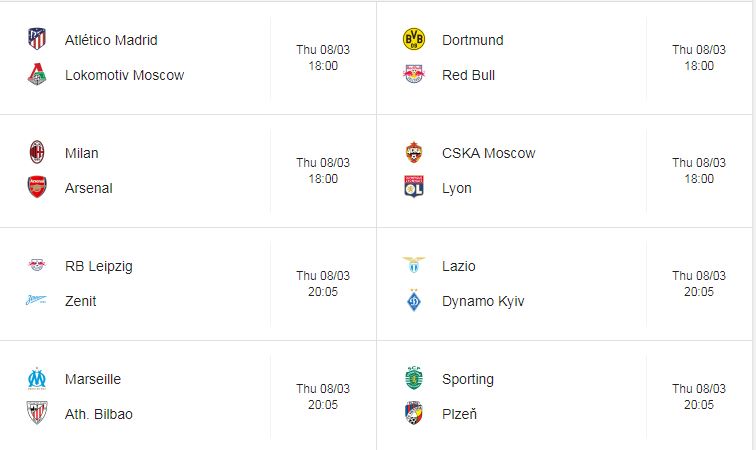The width and height of the screenshot is (756, 450).
Task: Click the Dynamo Kyiv crest
Action: pos(414,301)
